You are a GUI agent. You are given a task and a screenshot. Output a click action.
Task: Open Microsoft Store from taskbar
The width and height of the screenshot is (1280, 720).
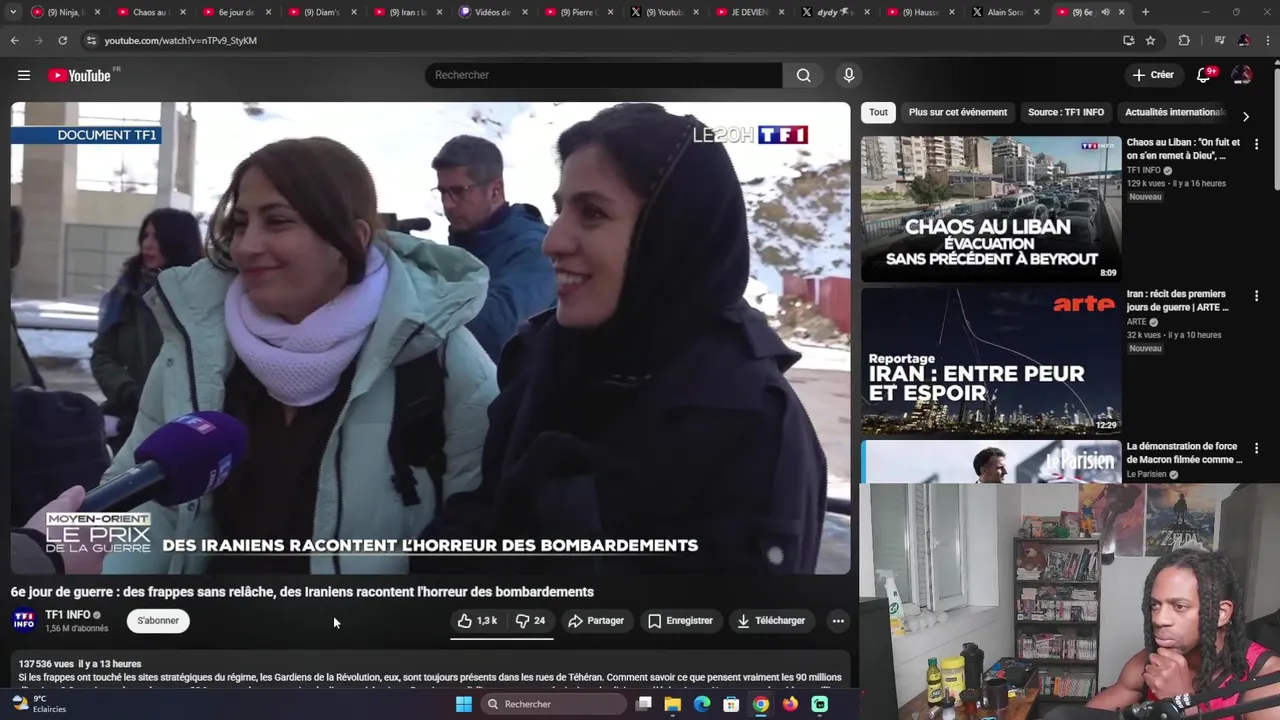point(731,704)
